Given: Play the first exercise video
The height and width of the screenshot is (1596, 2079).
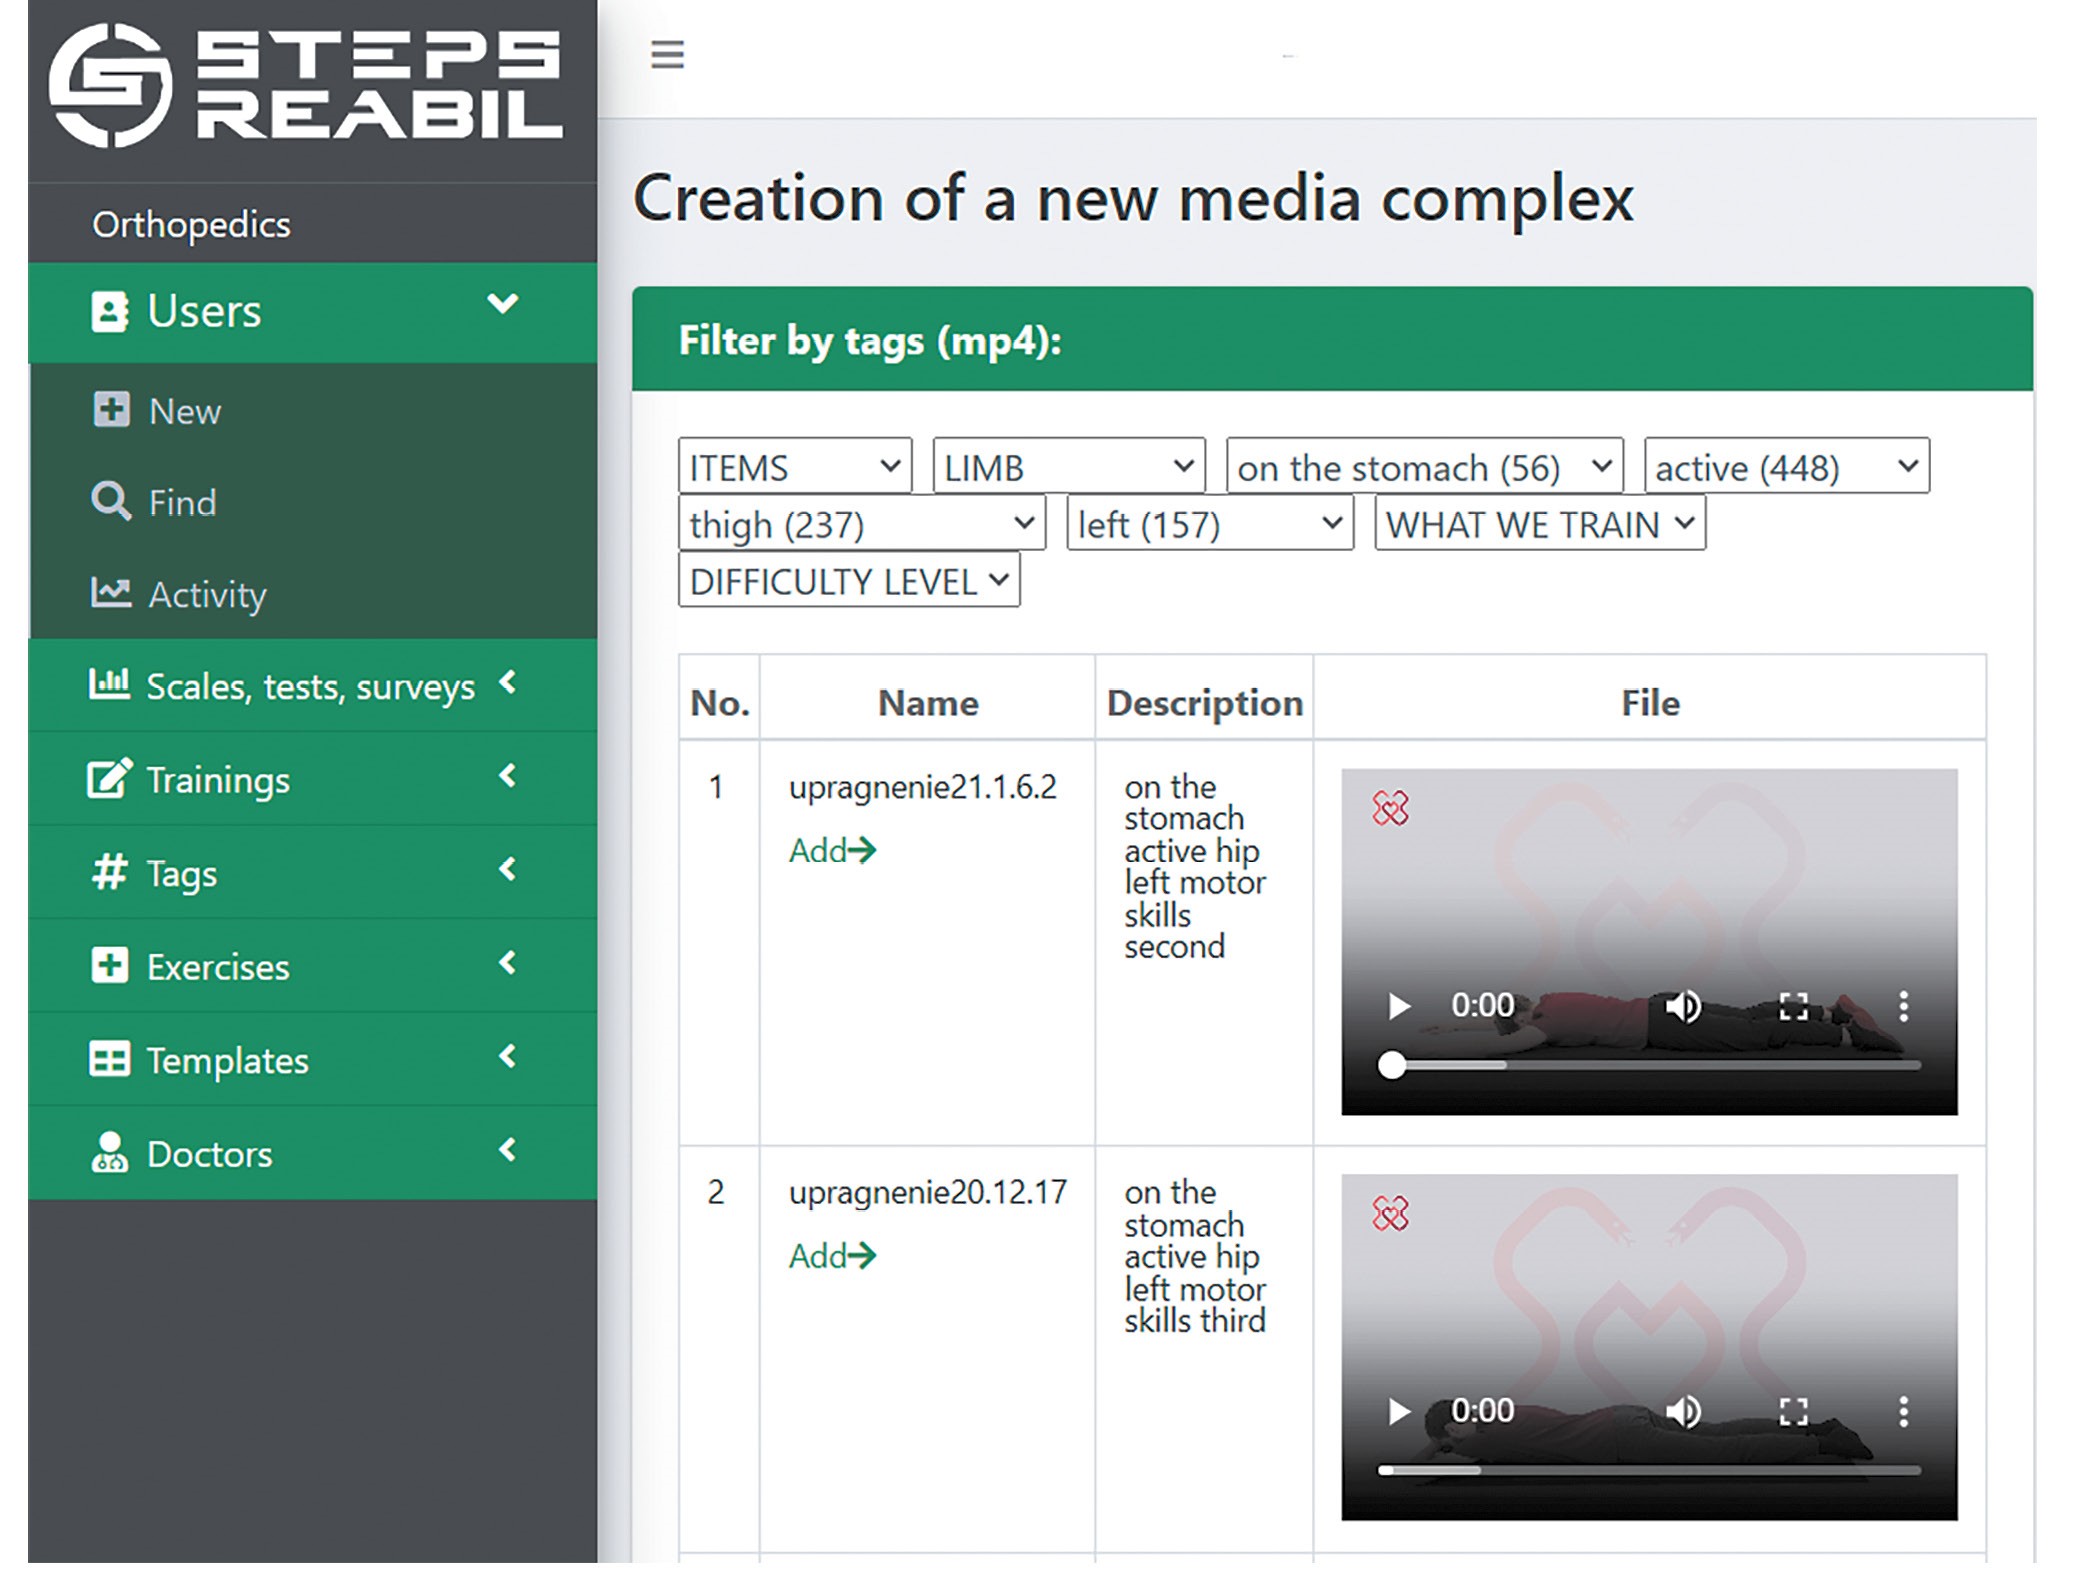Looking at the screenshot, I should [x=1398, y=1006].
